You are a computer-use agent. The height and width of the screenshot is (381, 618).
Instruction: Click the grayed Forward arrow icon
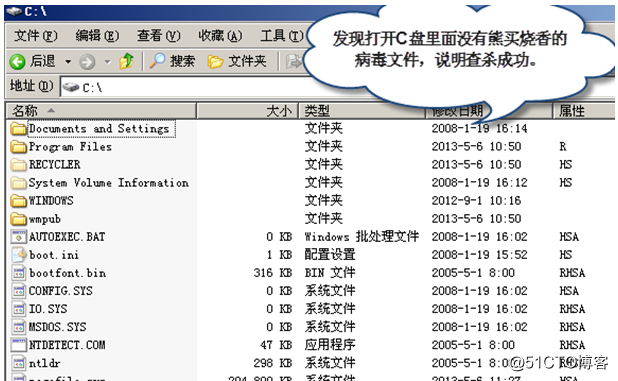[x=87, y=62]
